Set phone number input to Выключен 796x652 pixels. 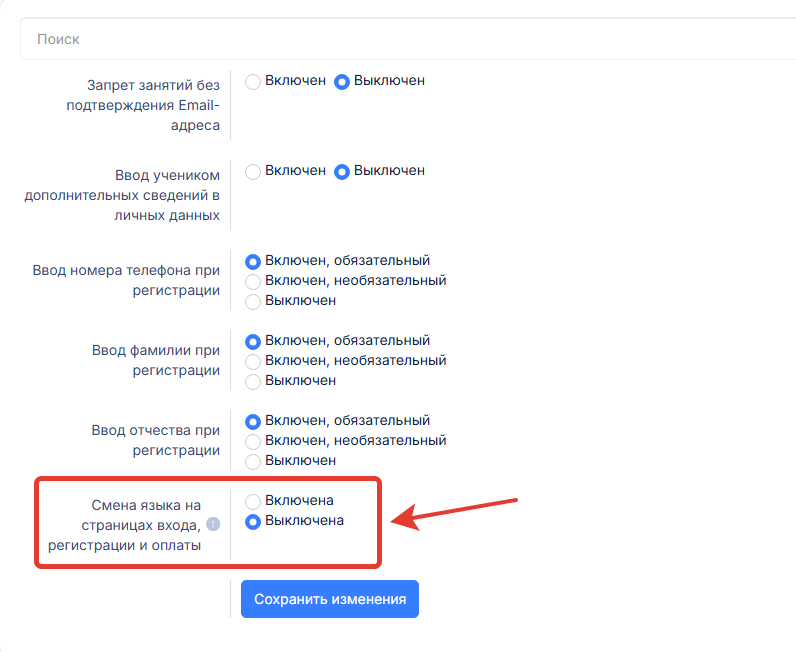pyautogui.click(x=253, y=301)
